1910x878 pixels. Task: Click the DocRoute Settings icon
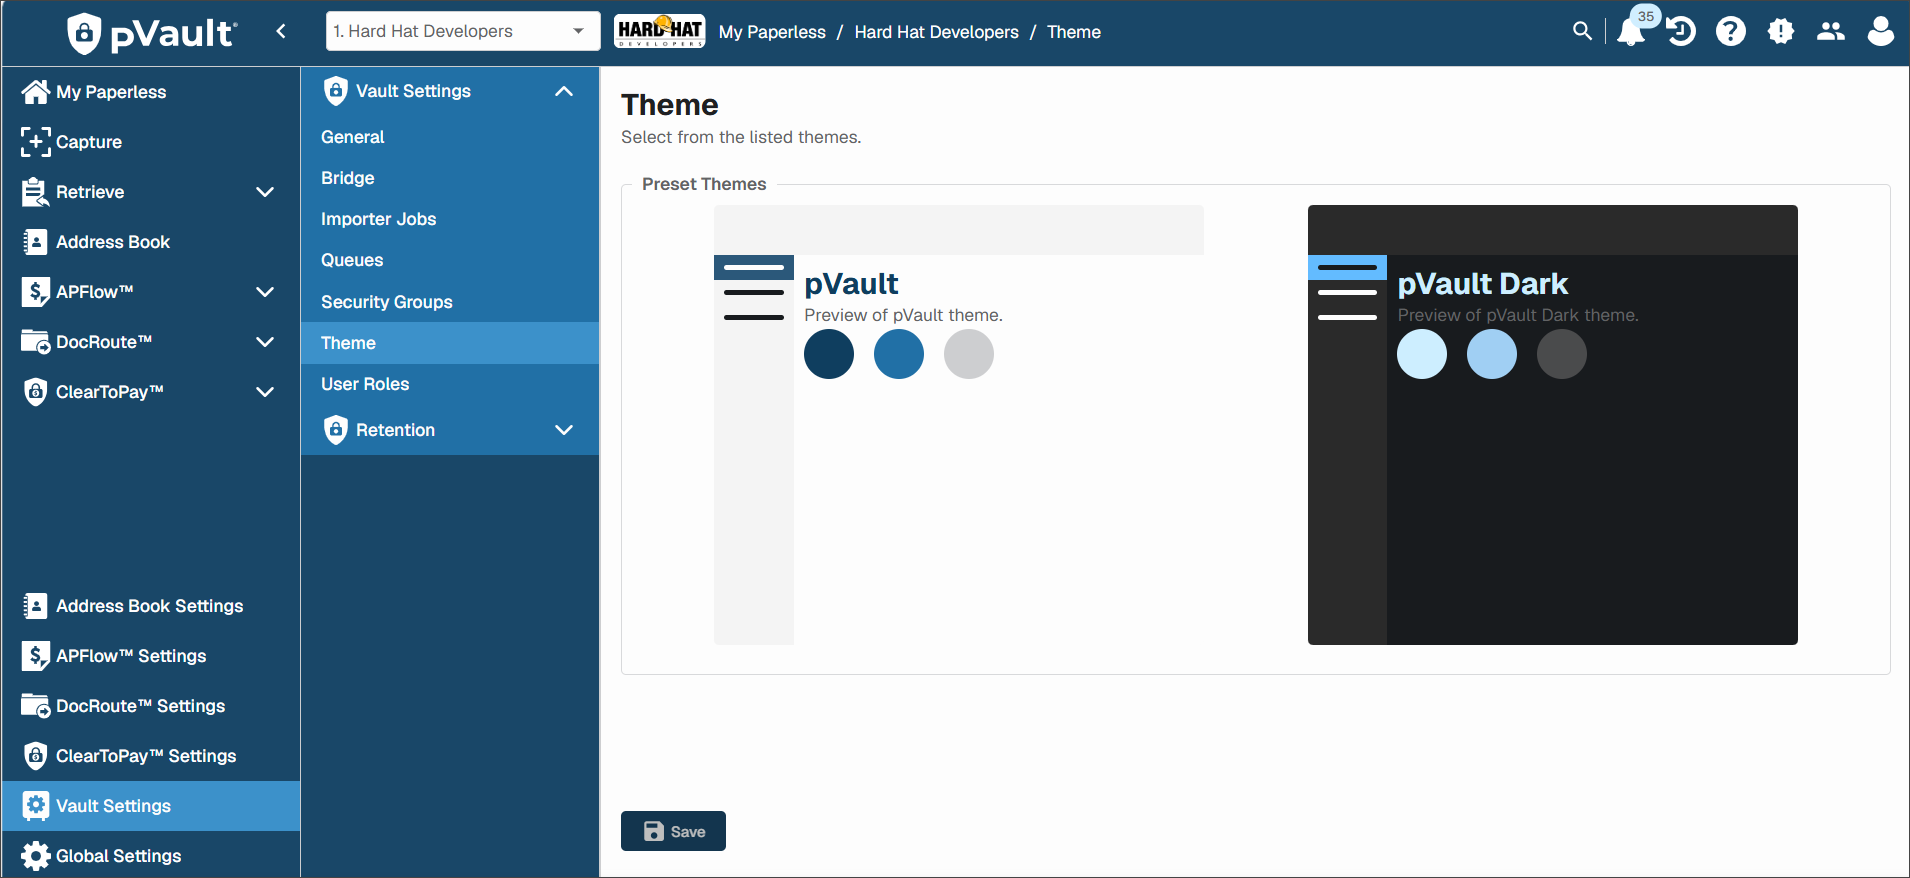click(35, 706)
